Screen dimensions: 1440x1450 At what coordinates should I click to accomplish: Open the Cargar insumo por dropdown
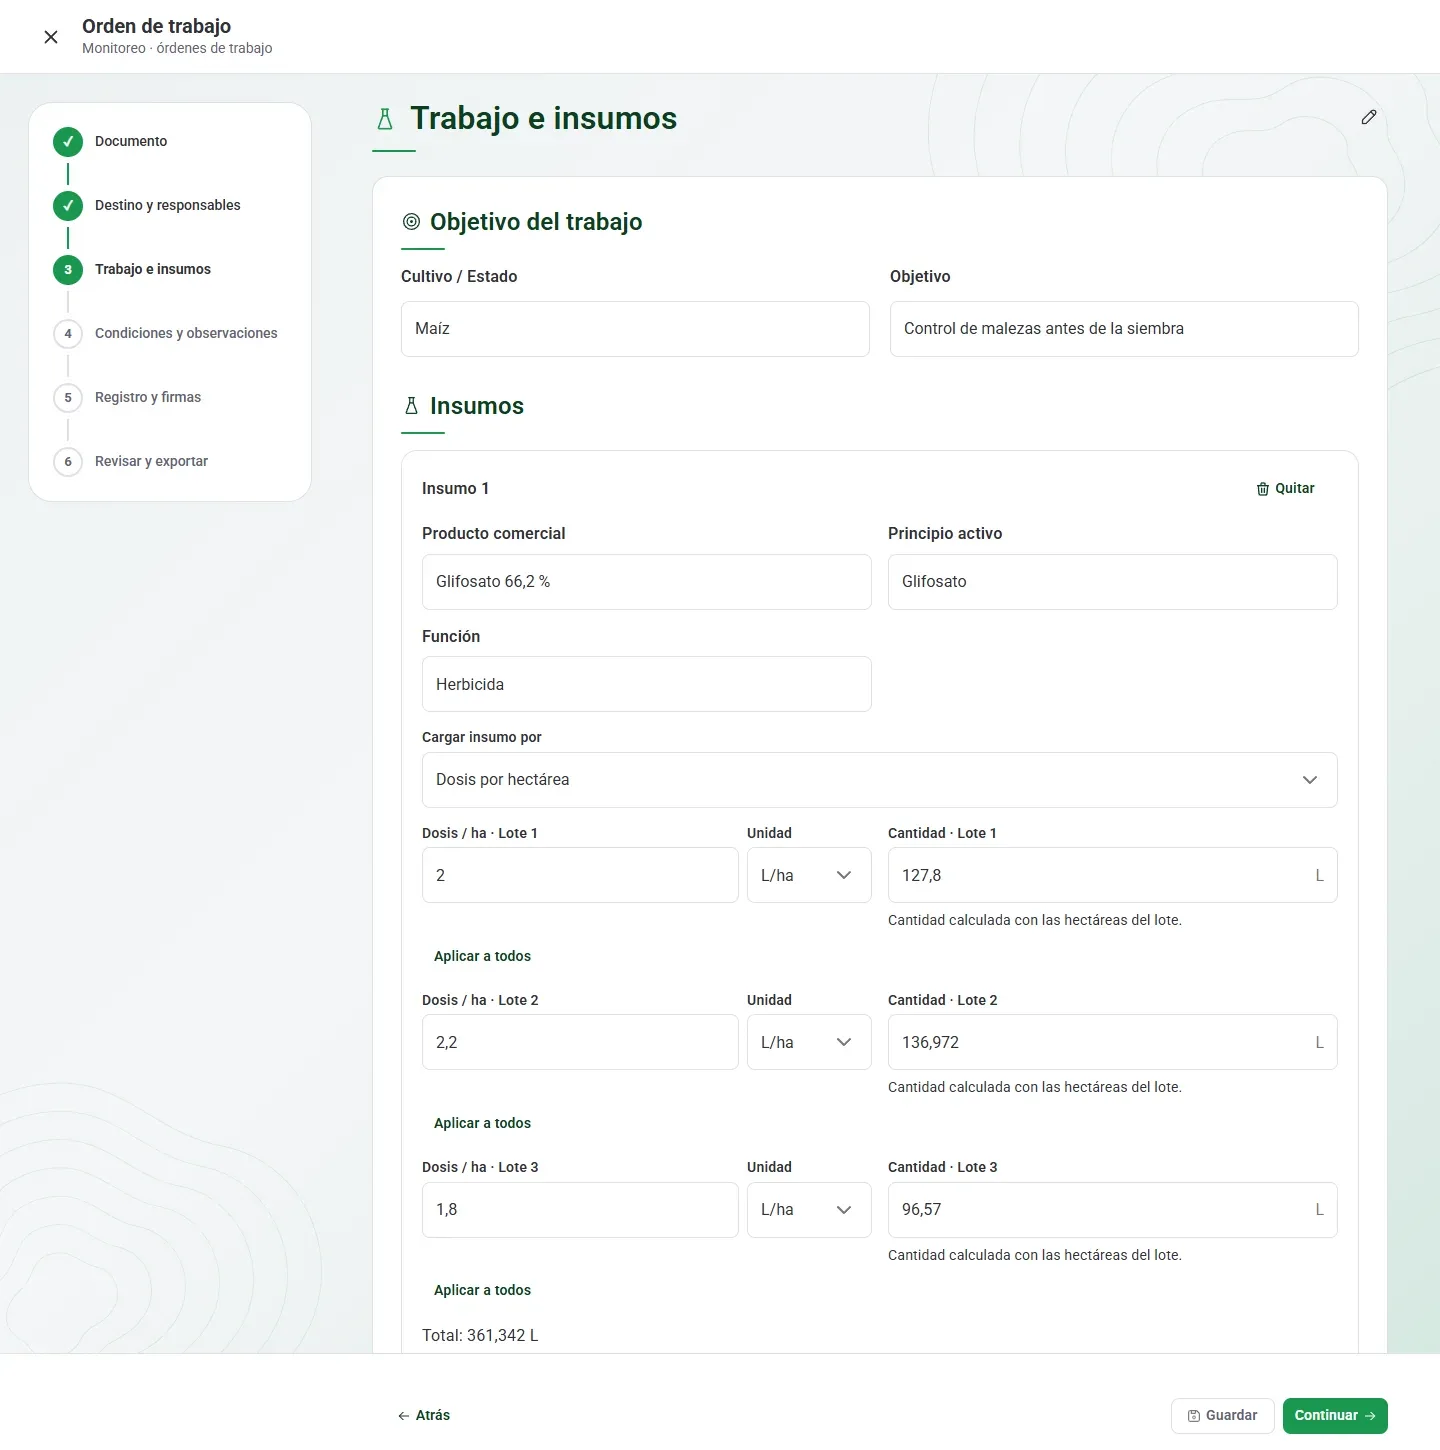(879, 780)
